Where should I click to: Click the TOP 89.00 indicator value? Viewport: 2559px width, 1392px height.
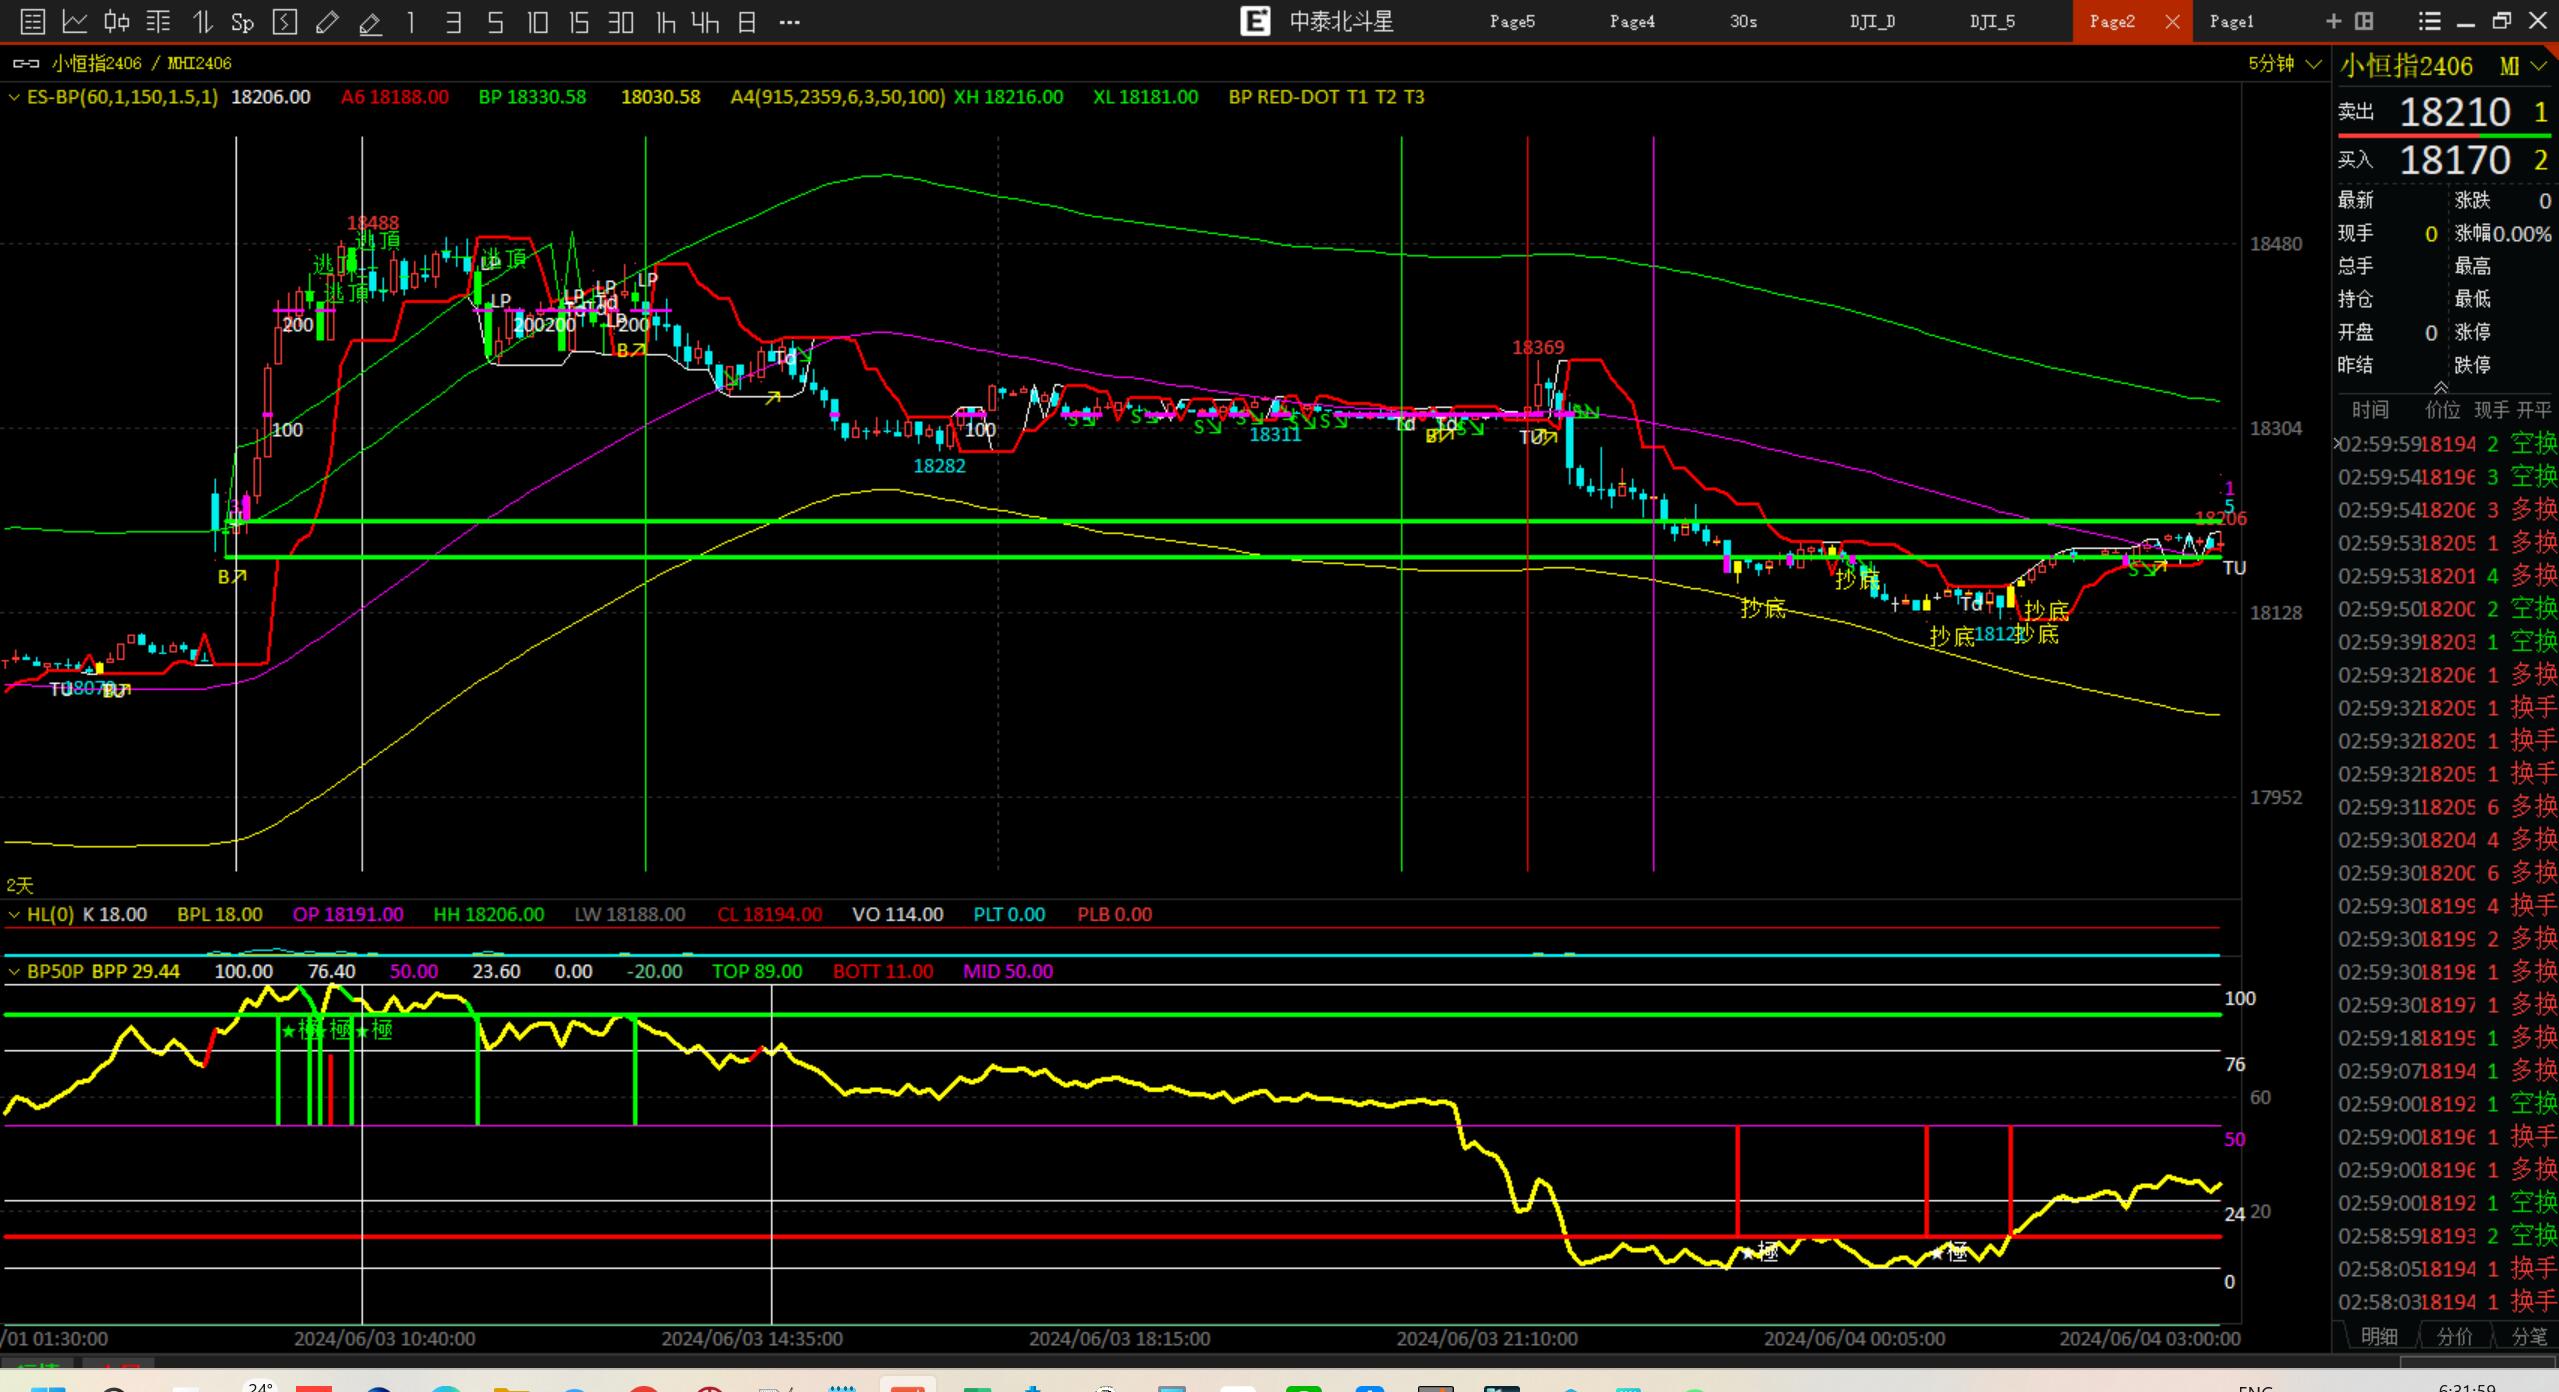pos(757,971)
